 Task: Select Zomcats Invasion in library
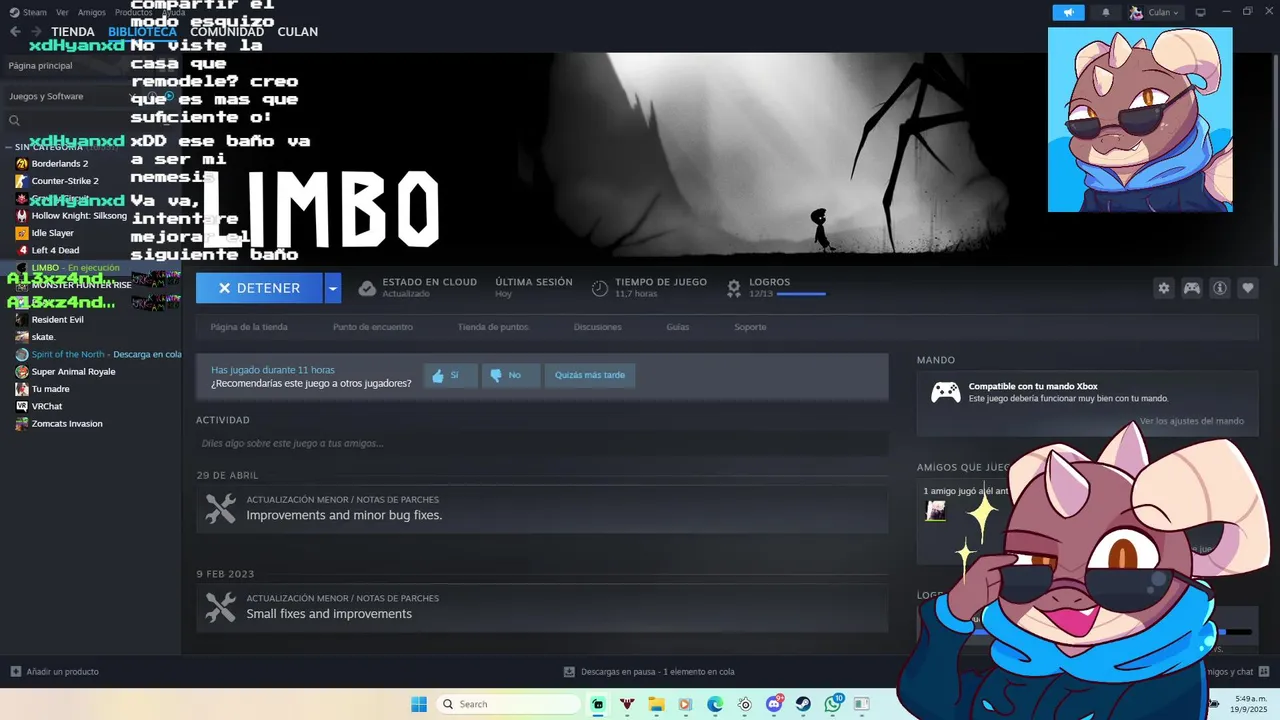click(67, 423)
